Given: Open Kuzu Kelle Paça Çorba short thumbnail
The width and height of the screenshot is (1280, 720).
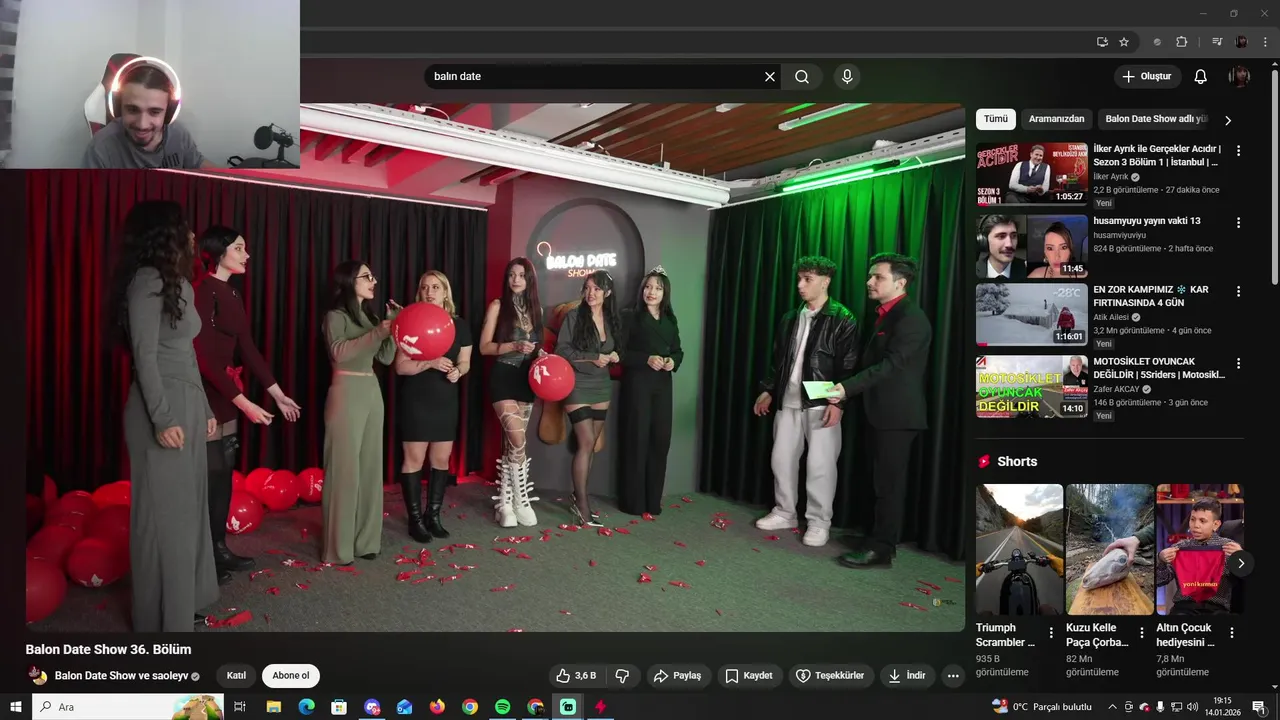Looking at the screenshot, I should point(1110,549).
